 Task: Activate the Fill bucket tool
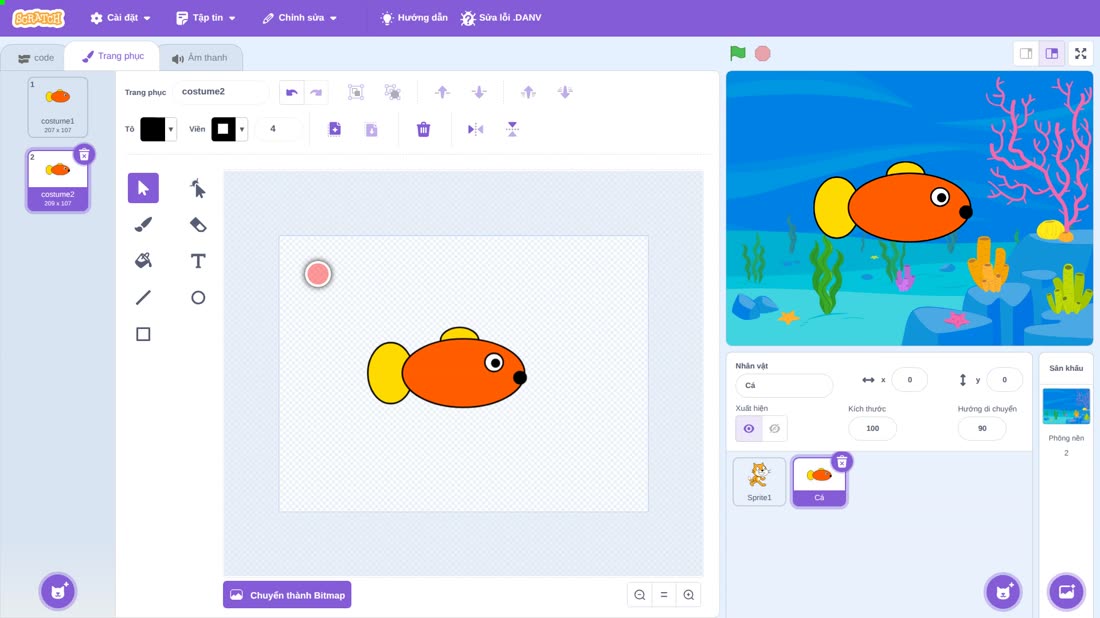pos(143,261)
